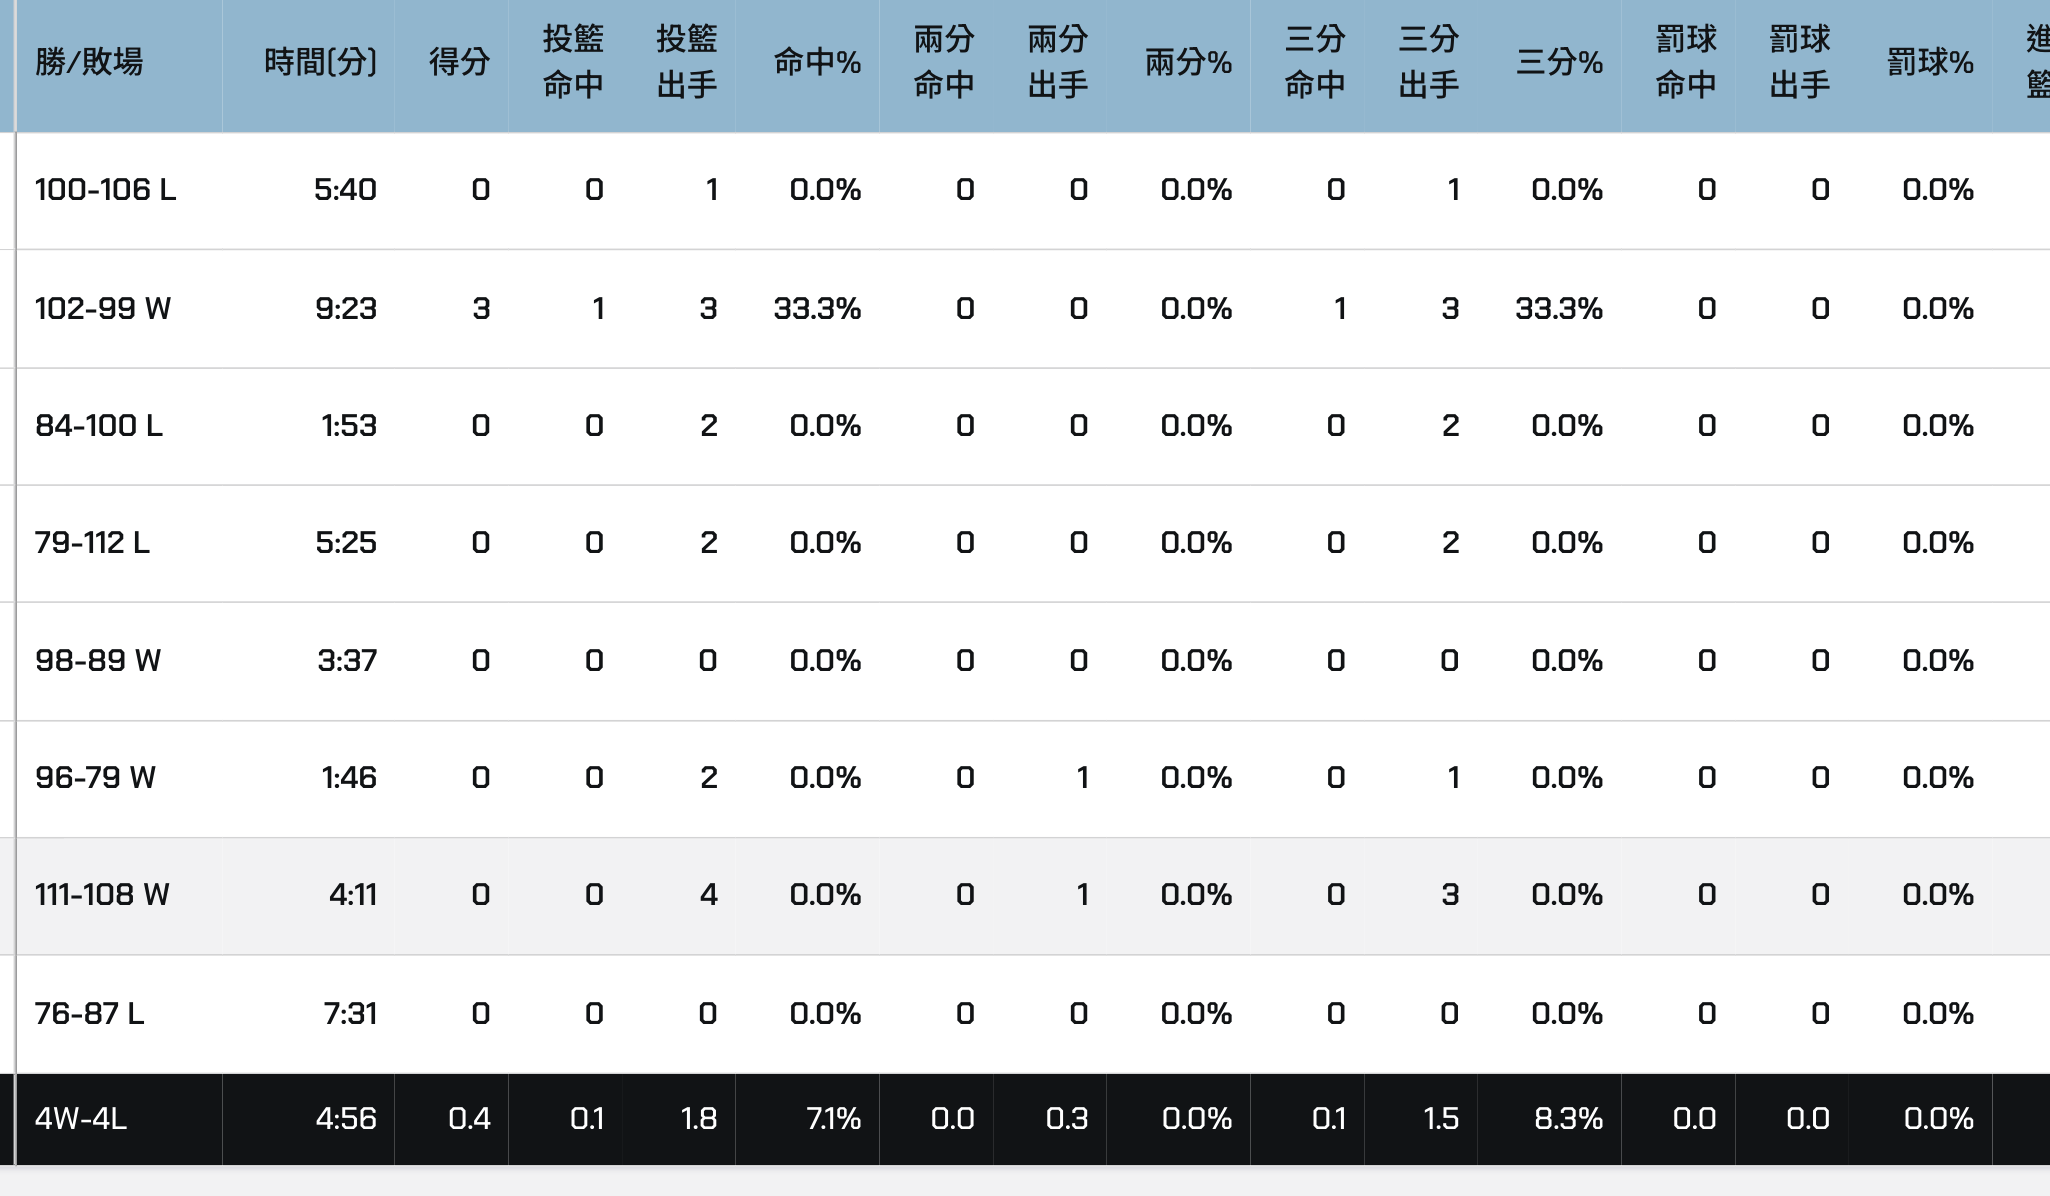Viewport: 2050px width, 1196px height.
Task: Select the 三分出手 column header
Action: (x=1429, y=63)
